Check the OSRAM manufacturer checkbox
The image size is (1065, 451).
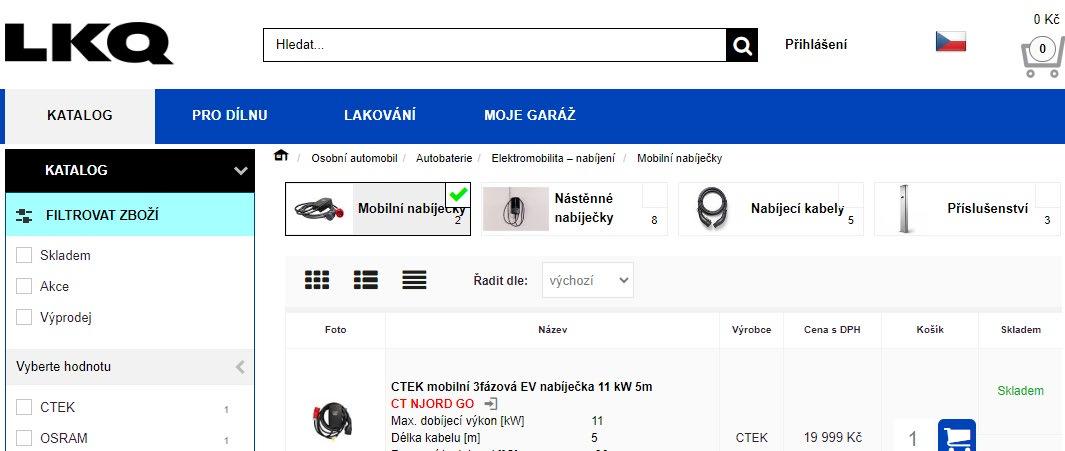24,438
